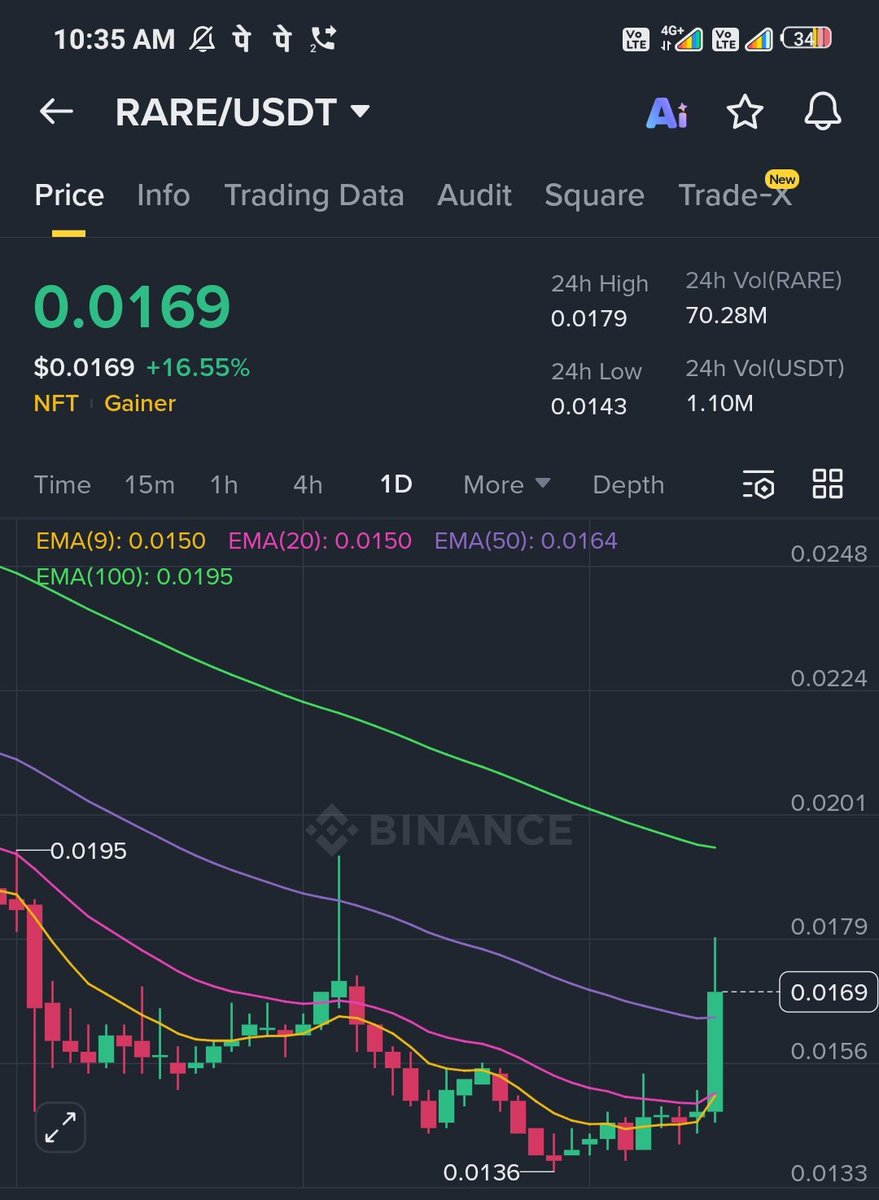Select the Time view for the chart

[x=62, y=484]
